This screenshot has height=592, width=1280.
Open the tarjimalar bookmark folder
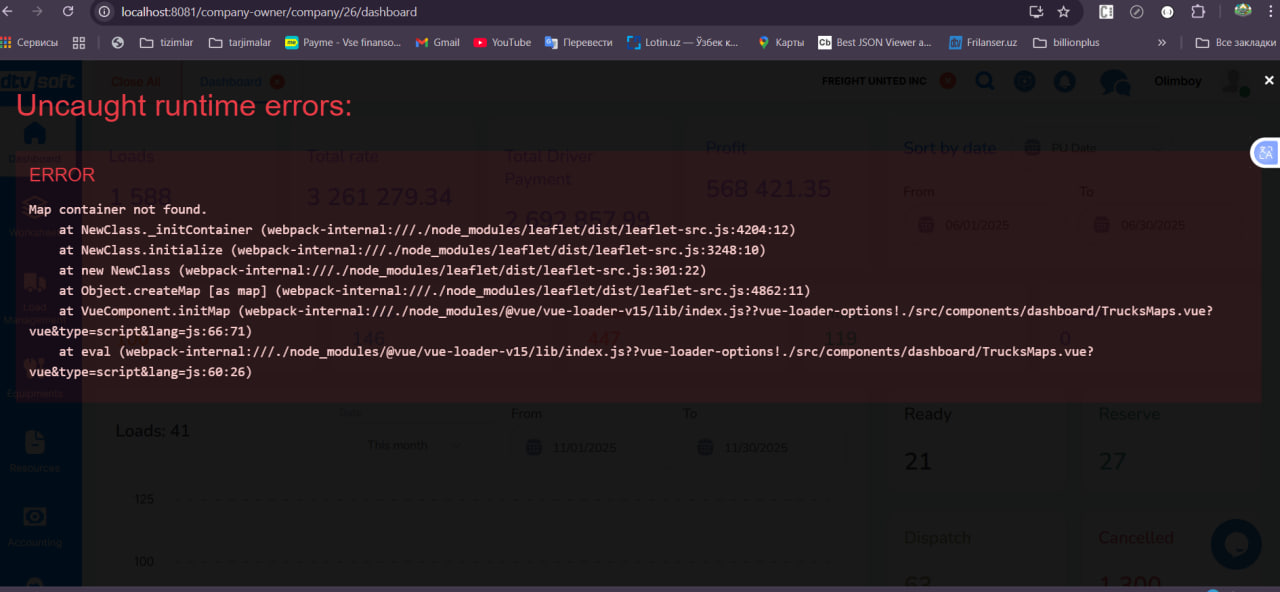240,42
